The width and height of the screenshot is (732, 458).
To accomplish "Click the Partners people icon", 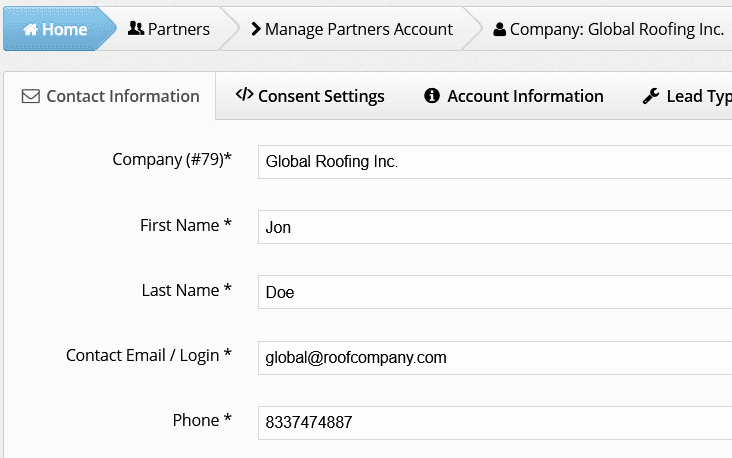I will point(136,28).
